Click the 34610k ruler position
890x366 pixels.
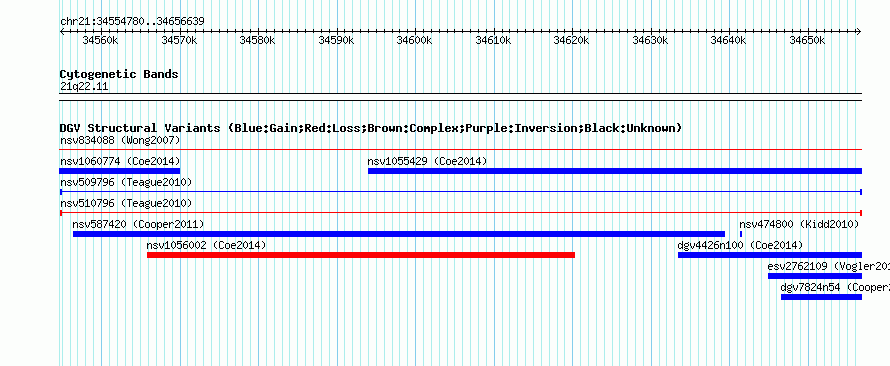[493, 40]
